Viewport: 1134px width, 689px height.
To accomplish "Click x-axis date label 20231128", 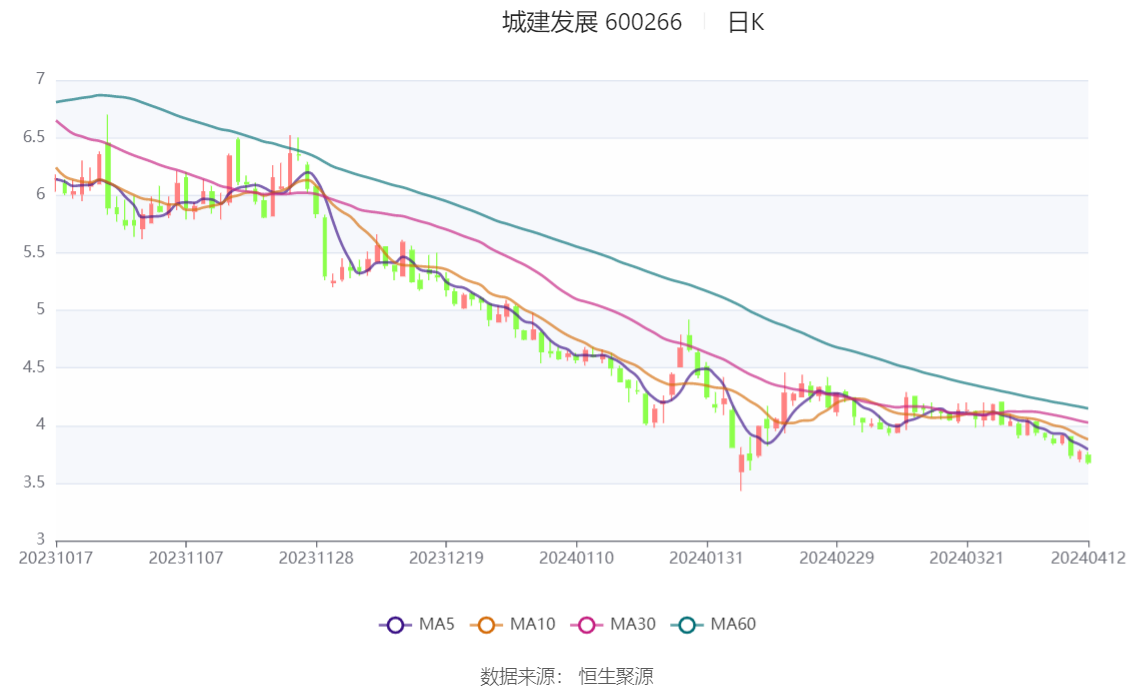I will coord(316,558).
